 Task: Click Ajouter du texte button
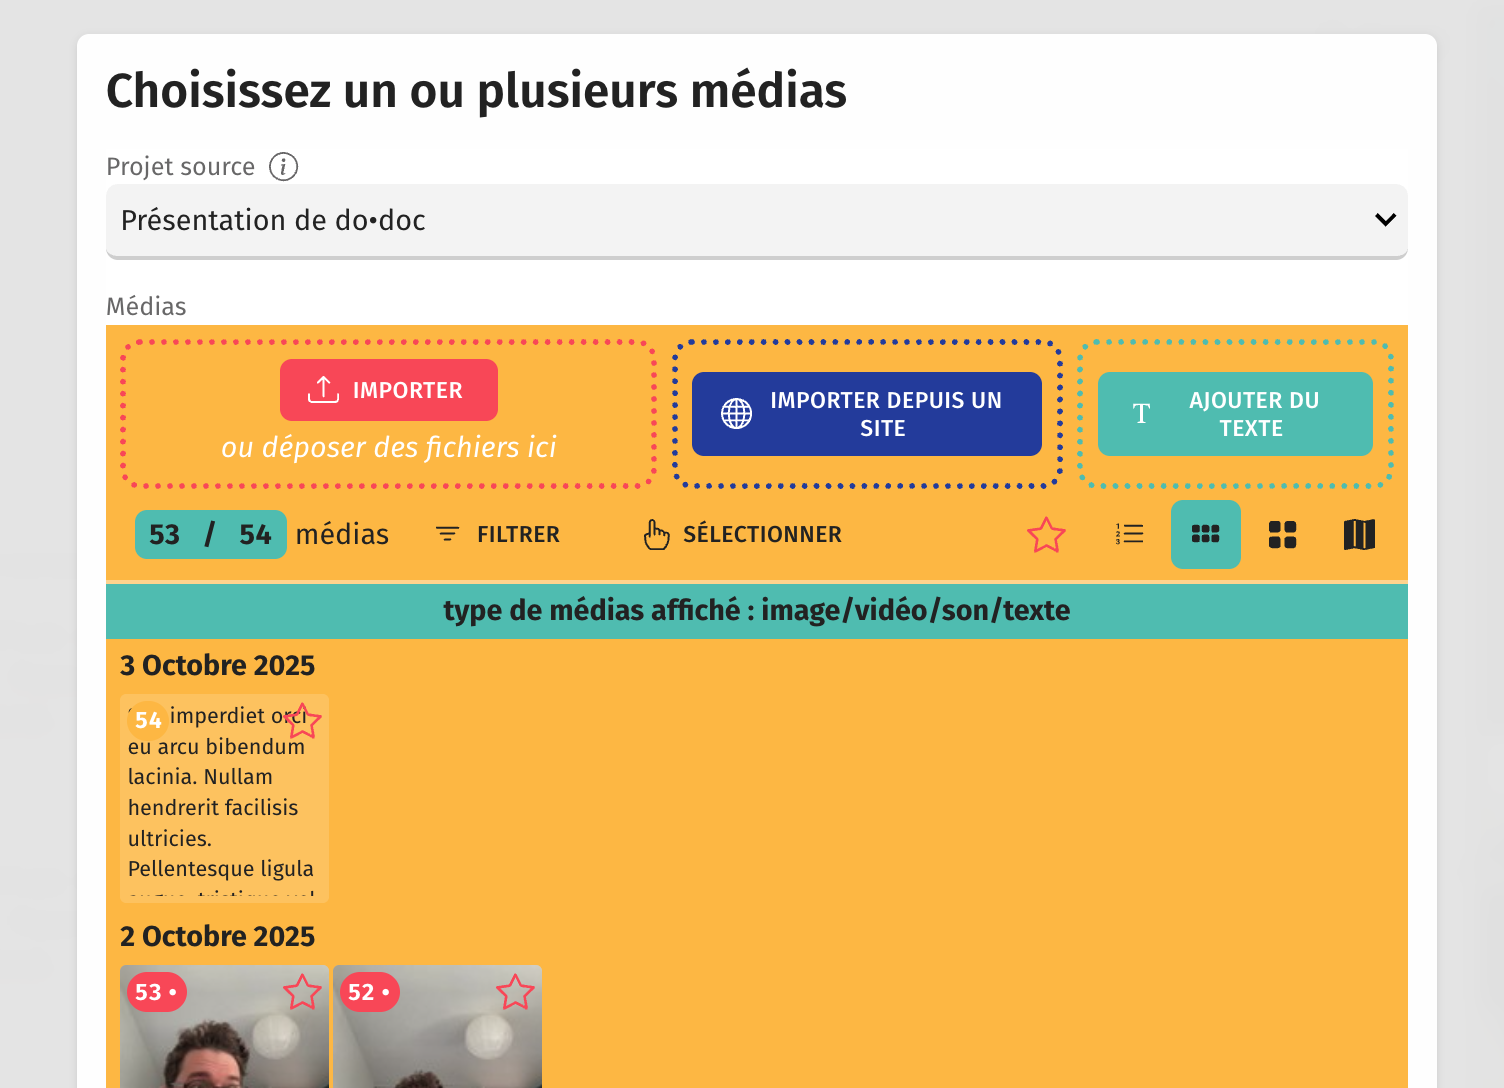(1234, 414)
